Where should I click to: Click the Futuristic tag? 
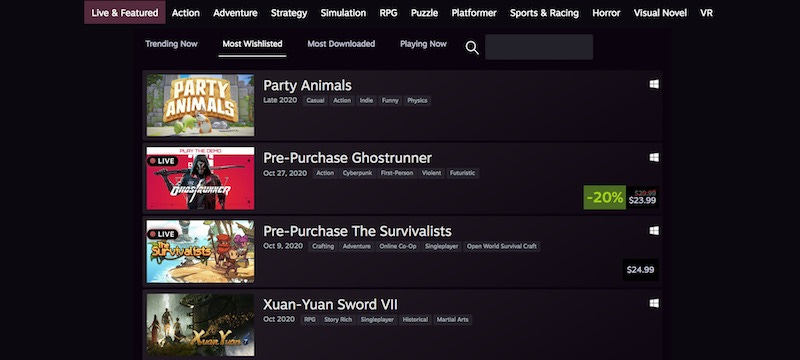[x=462, y=173]
